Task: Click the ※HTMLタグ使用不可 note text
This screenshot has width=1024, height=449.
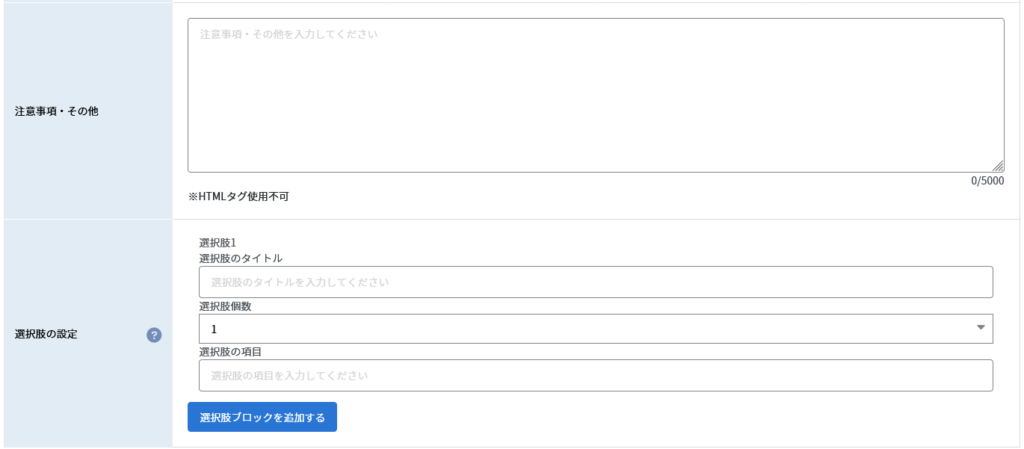Action: (x=238, y=196)
